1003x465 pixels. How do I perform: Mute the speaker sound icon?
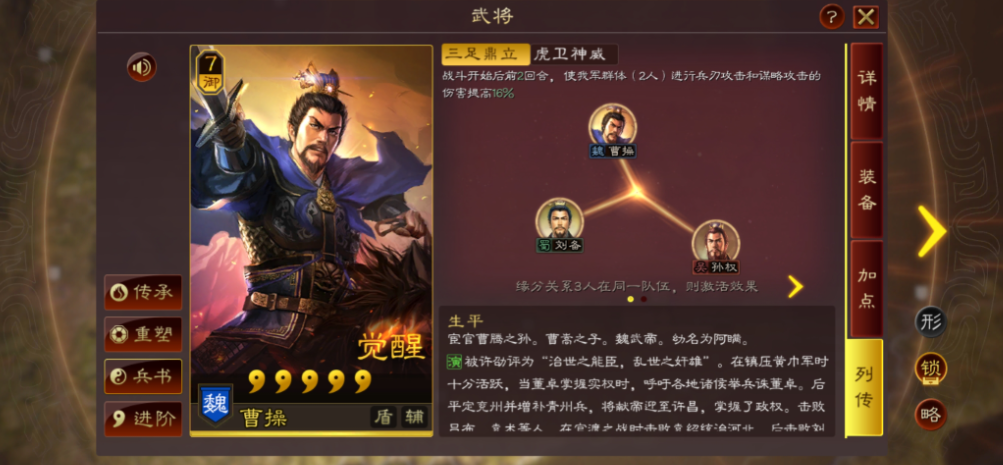click(x=141, y=67)
